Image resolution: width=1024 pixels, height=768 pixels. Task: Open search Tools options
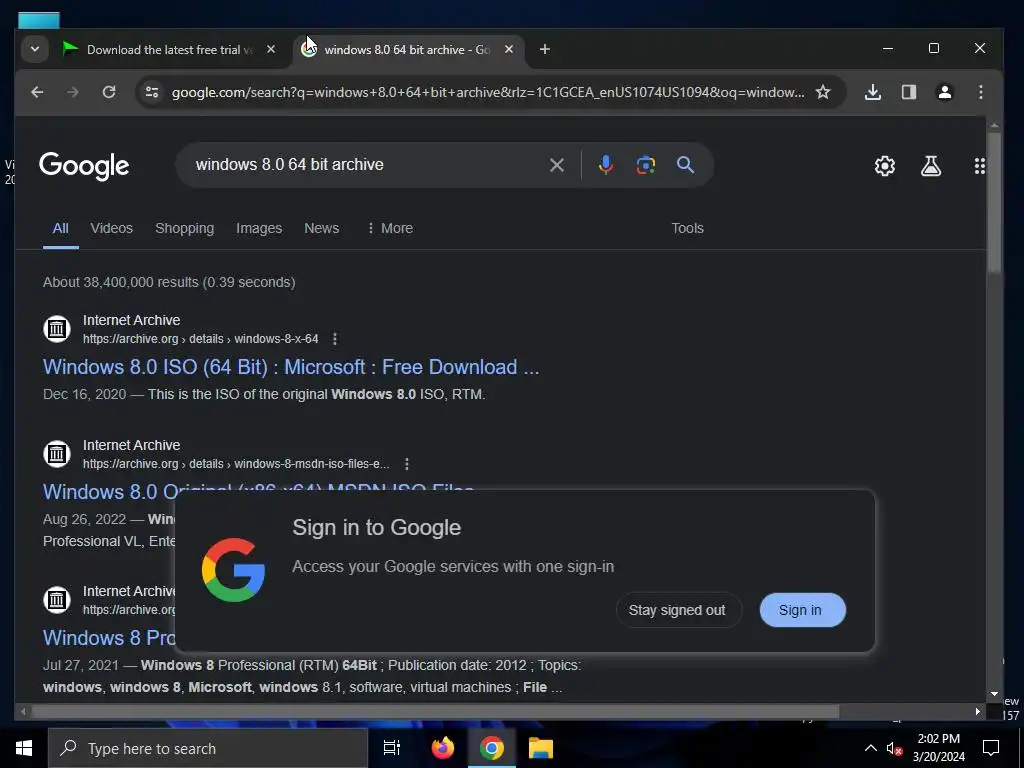pos(687,229)
